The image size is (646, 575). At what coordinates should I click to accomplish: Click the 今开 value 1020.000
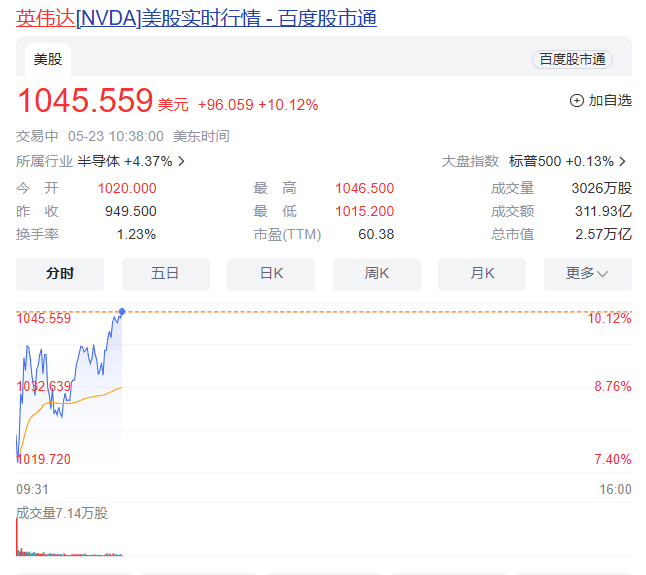click(127, 189)
